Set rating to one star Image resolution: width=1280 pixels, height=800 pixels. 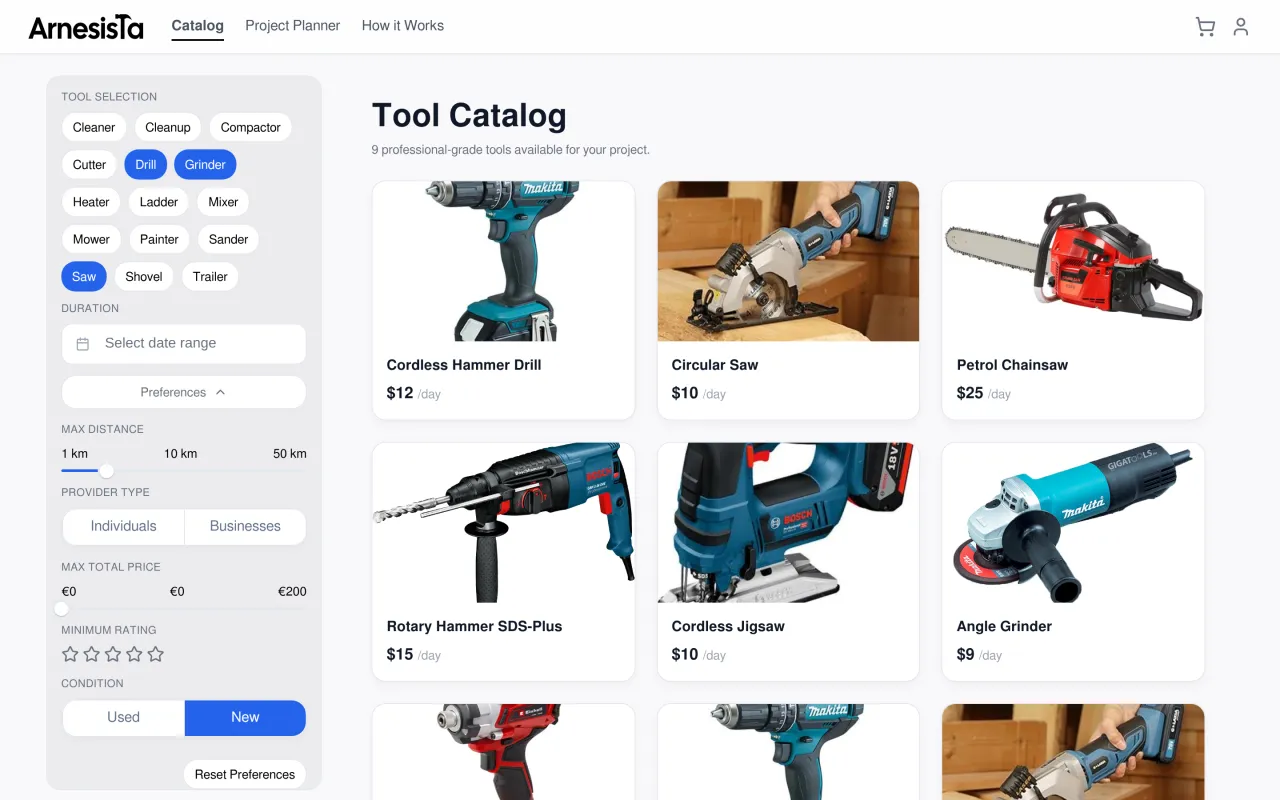70,654
